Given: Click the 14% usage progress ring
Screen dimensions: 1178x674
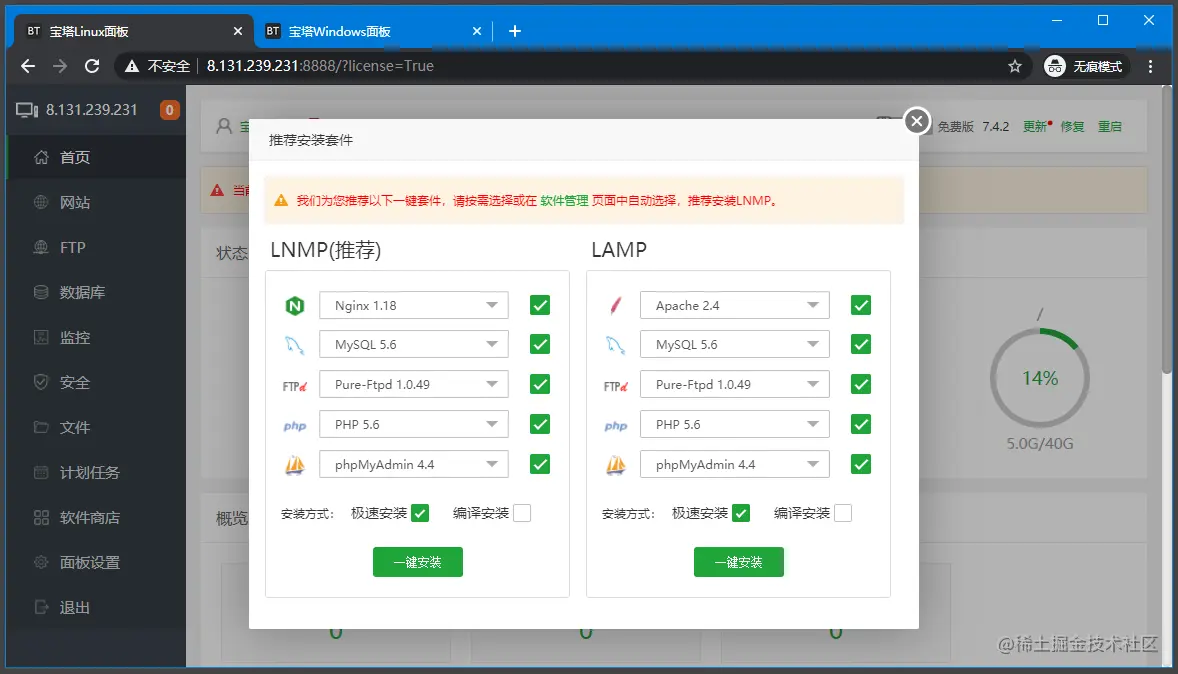Looking at the screenshot, I should tap(1040, 378).
